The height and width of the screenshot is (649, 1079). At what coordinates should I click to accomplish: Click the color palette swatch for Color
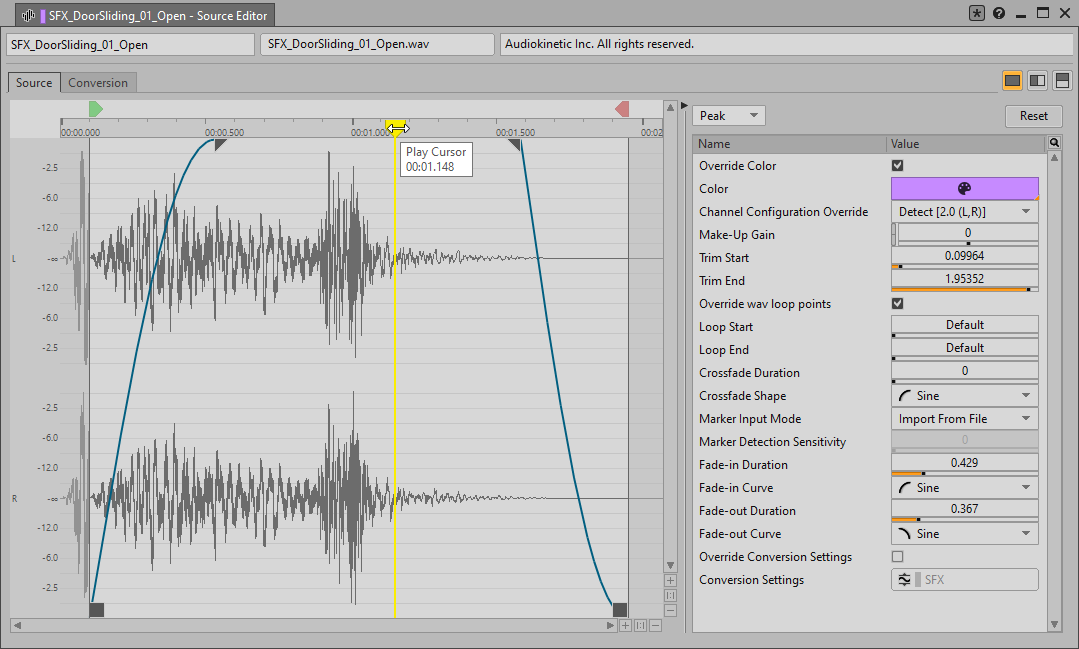(964, 189)
